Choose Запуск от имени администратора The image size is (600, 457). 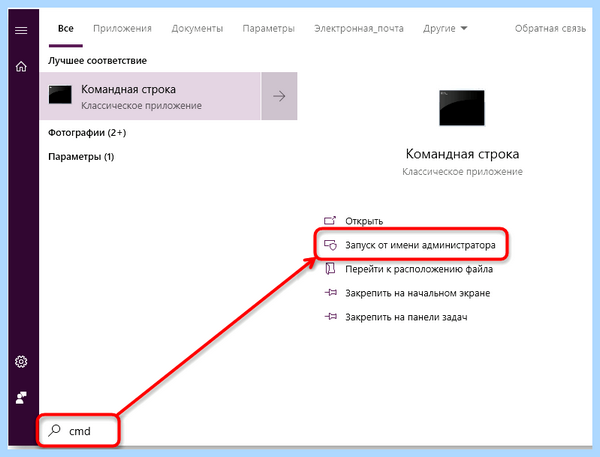pyautogui.click(x=421, y=245)
